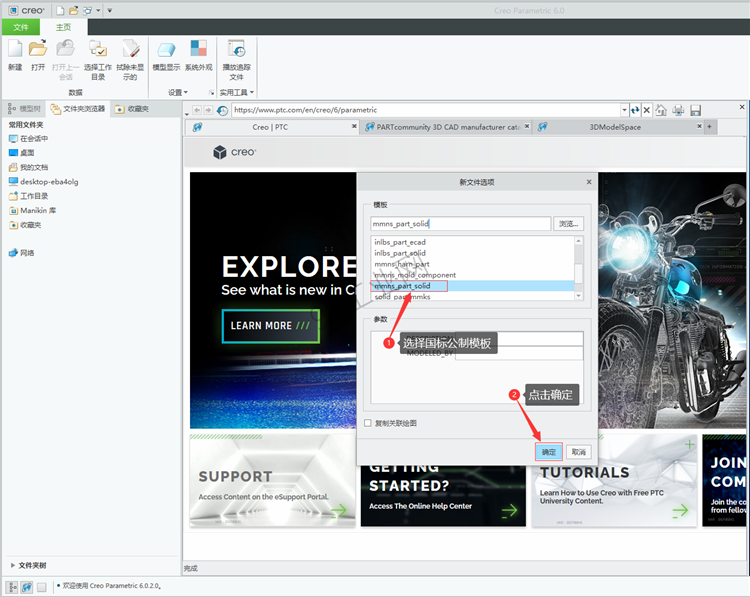The width and height of the screenshot is (750, 597).
Task: Click the browser forward arrow
Action: coord(208,110)
